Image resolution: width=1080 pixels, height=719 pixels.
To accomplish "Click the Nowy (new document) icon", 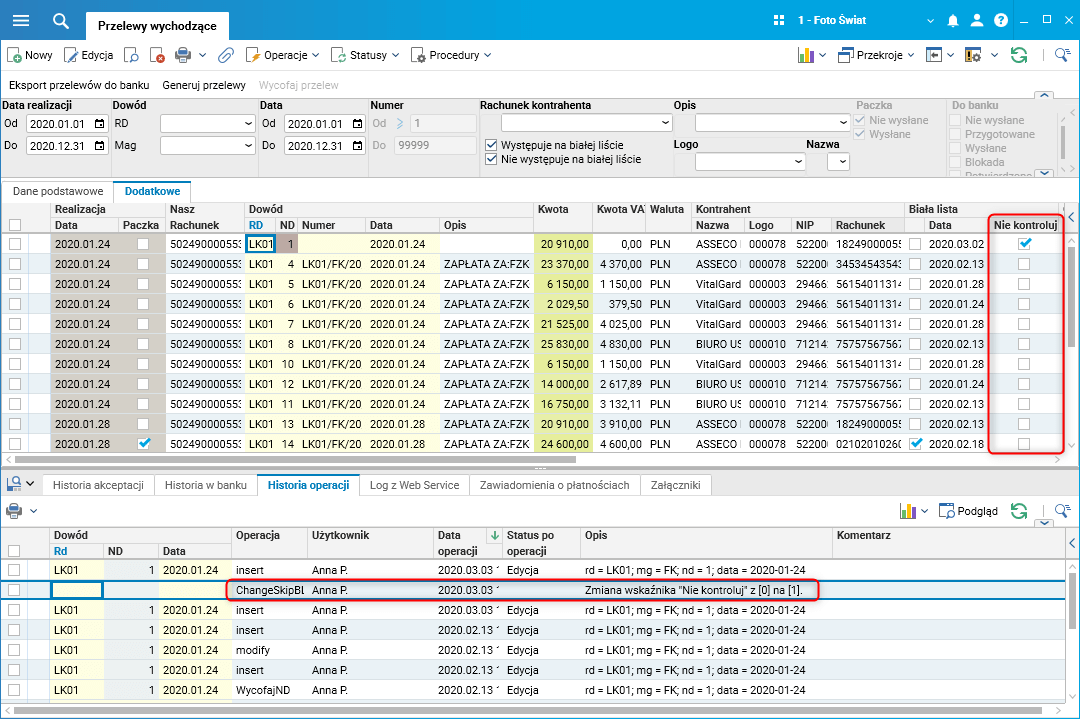I will (x=16, y=55).
